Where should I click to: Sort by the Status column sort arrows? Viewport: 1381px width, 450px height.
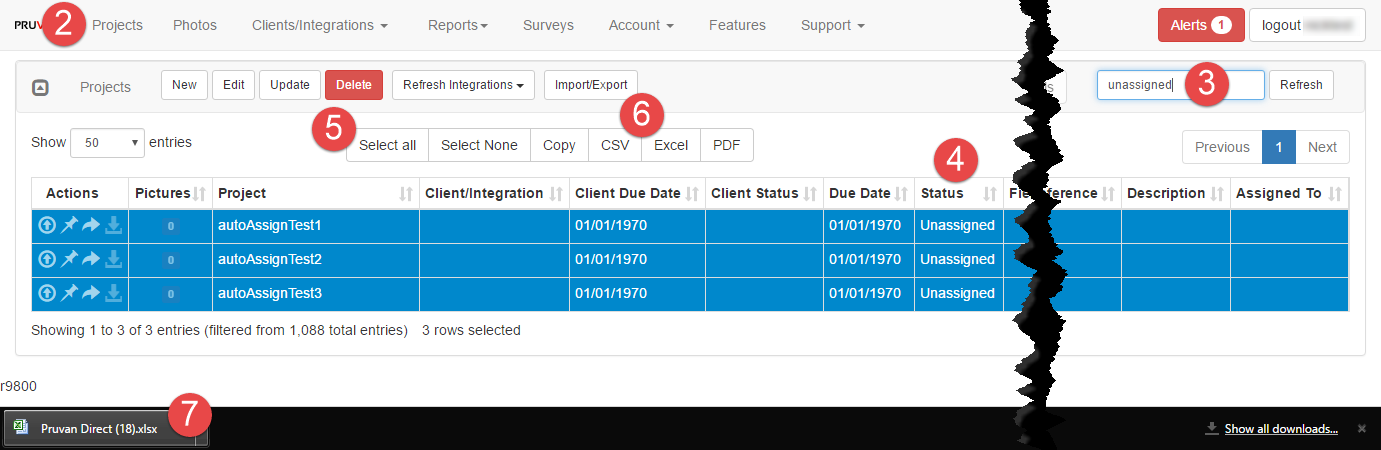(x=990, y=194)
